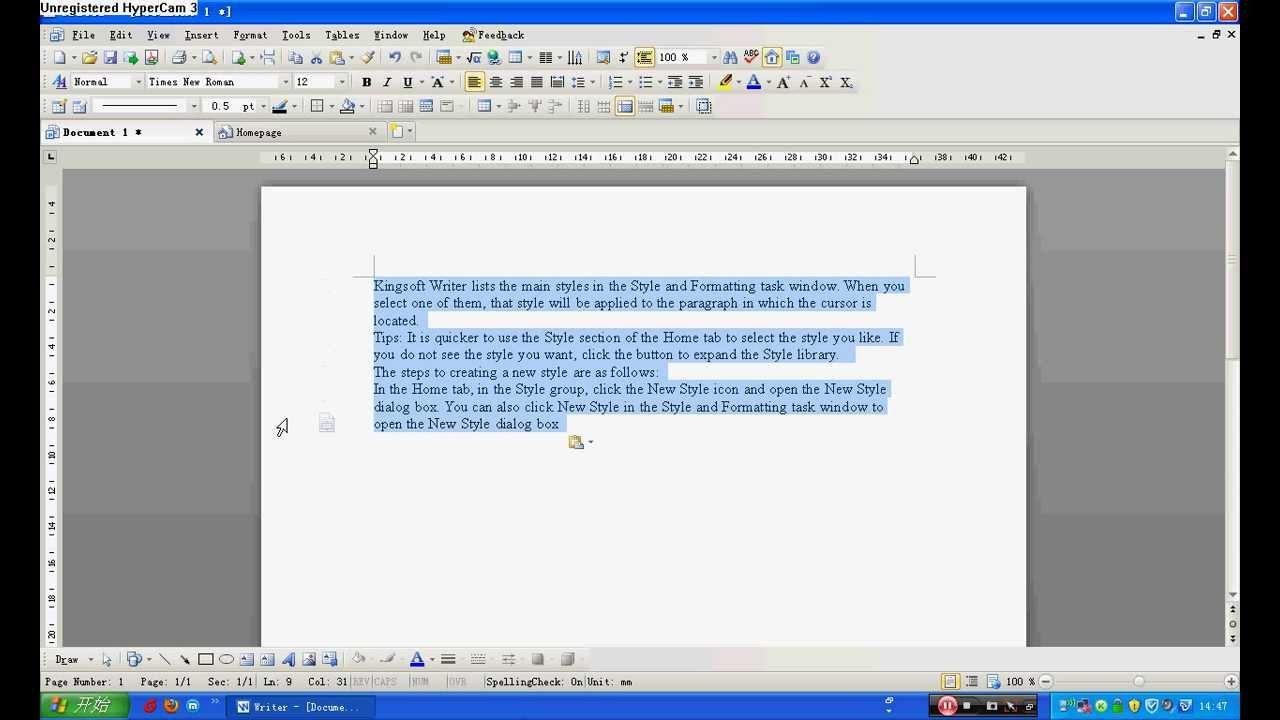This screenshot has height=720, width=1280.
Task: Click the Feedback button
Action: point(493,35)
